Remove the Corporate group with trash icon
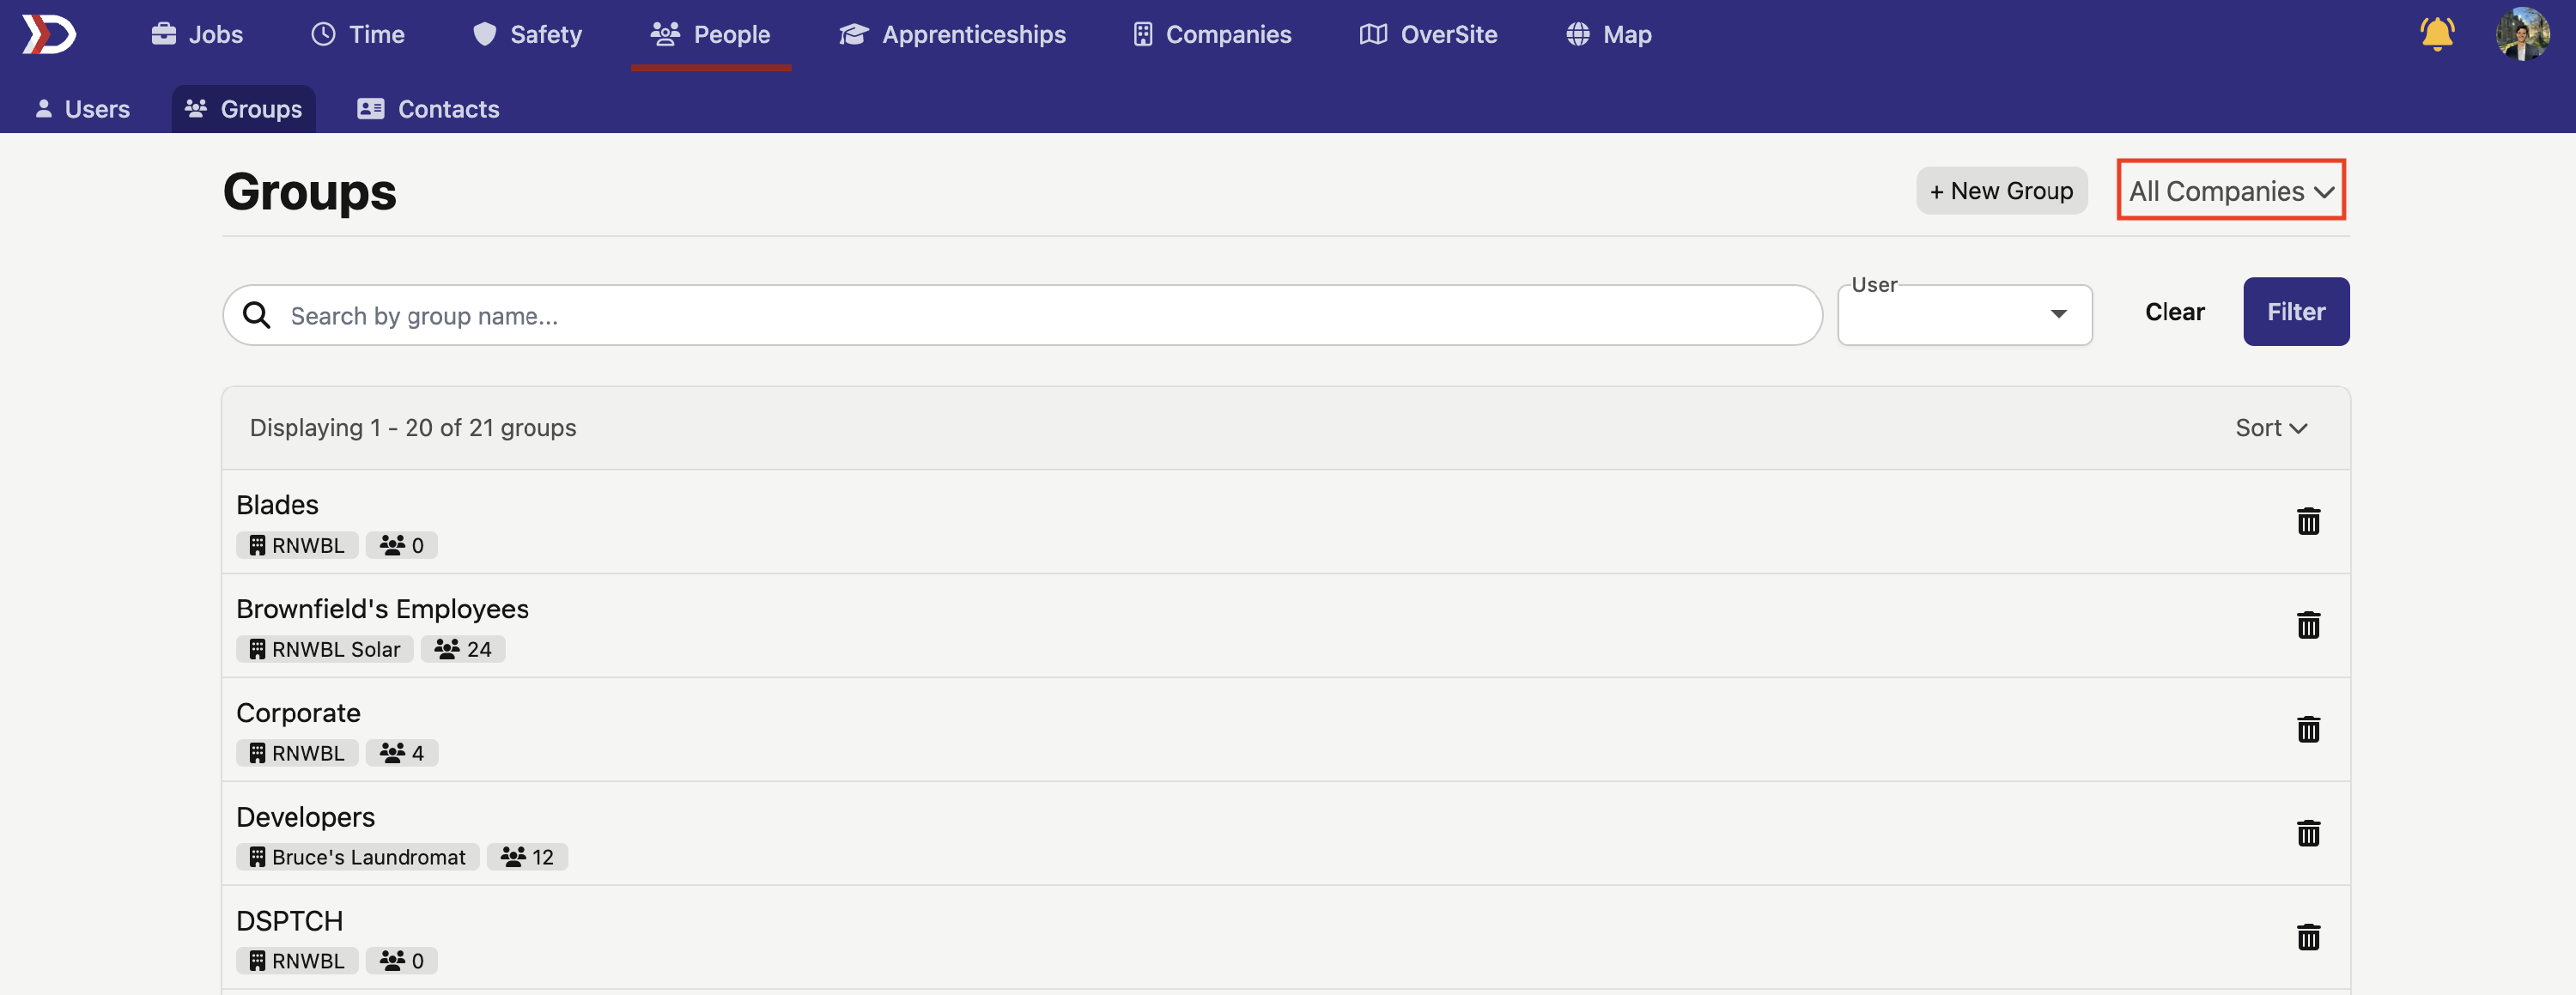The image size is (2576, 995). [2307, 729]
